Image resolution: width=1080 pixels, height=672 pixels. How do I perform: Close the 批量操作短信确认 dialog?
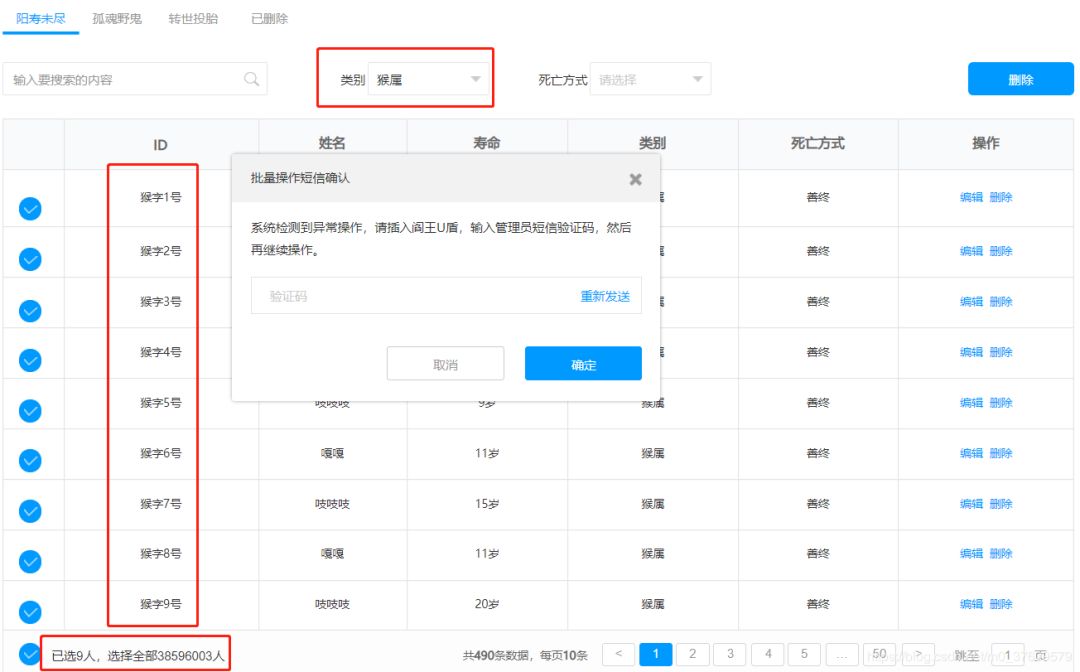tap(635, 180)
